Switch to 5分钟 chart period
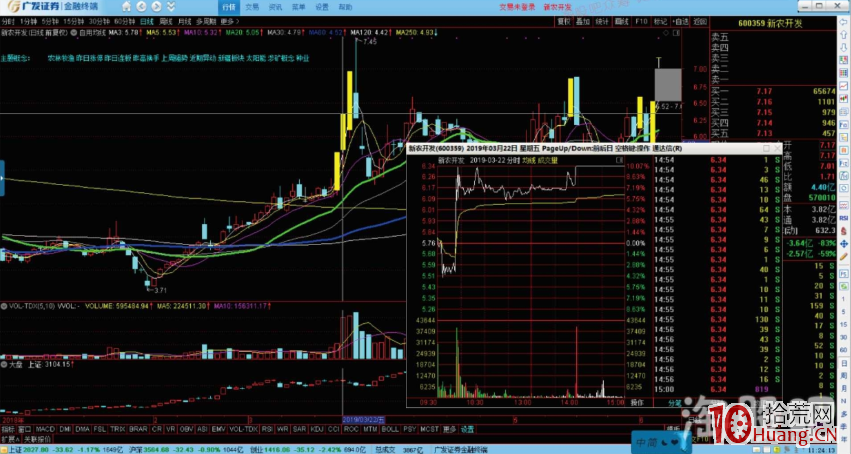Image resolution: width=851 pixels, height=454 pixels. (x=49, y=22)
